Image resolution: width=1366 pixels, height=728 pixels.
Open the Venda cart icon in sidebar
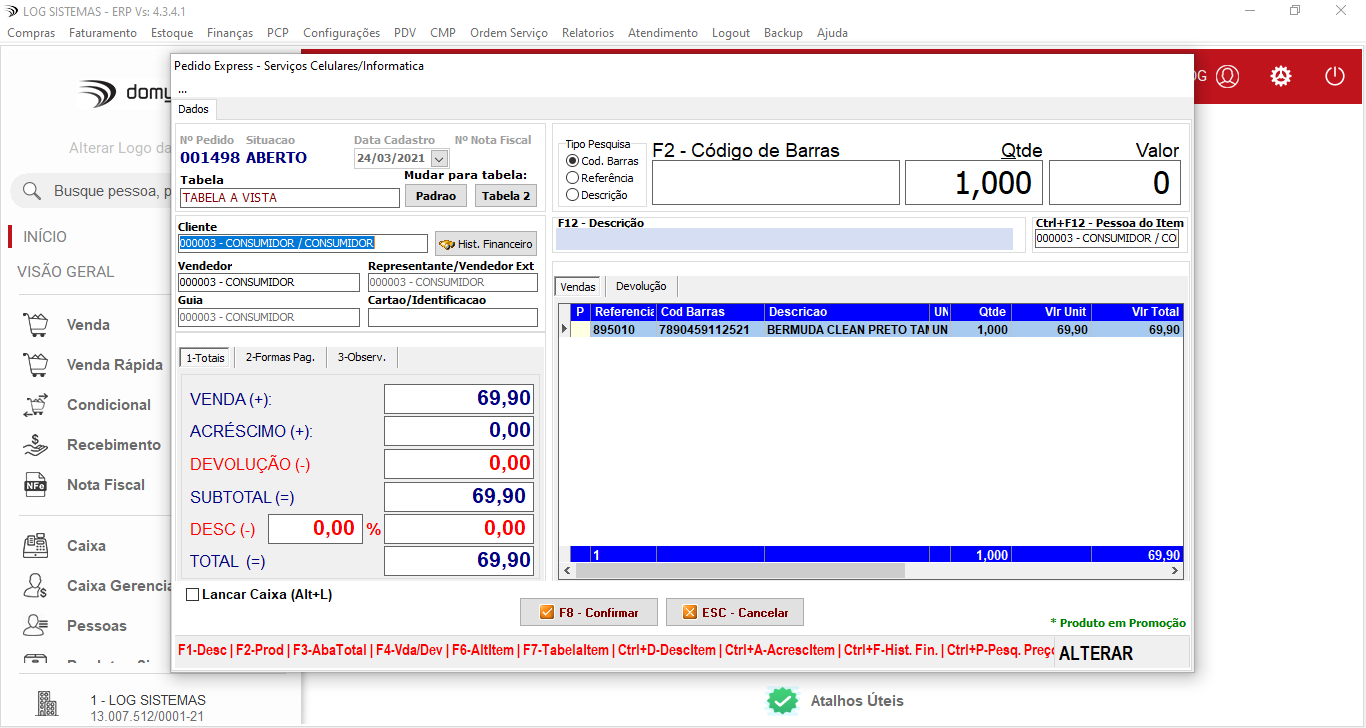tap(36, 325)
